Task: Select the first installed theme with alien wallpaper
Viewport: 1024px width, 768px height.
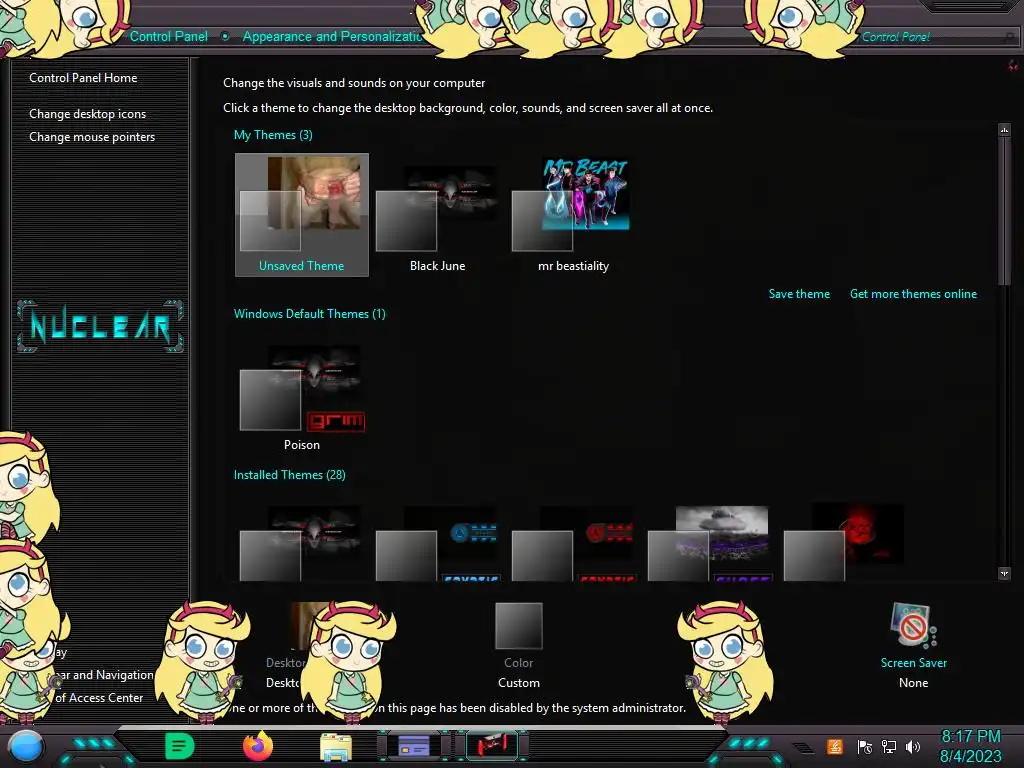Action: tap(302, 542)
